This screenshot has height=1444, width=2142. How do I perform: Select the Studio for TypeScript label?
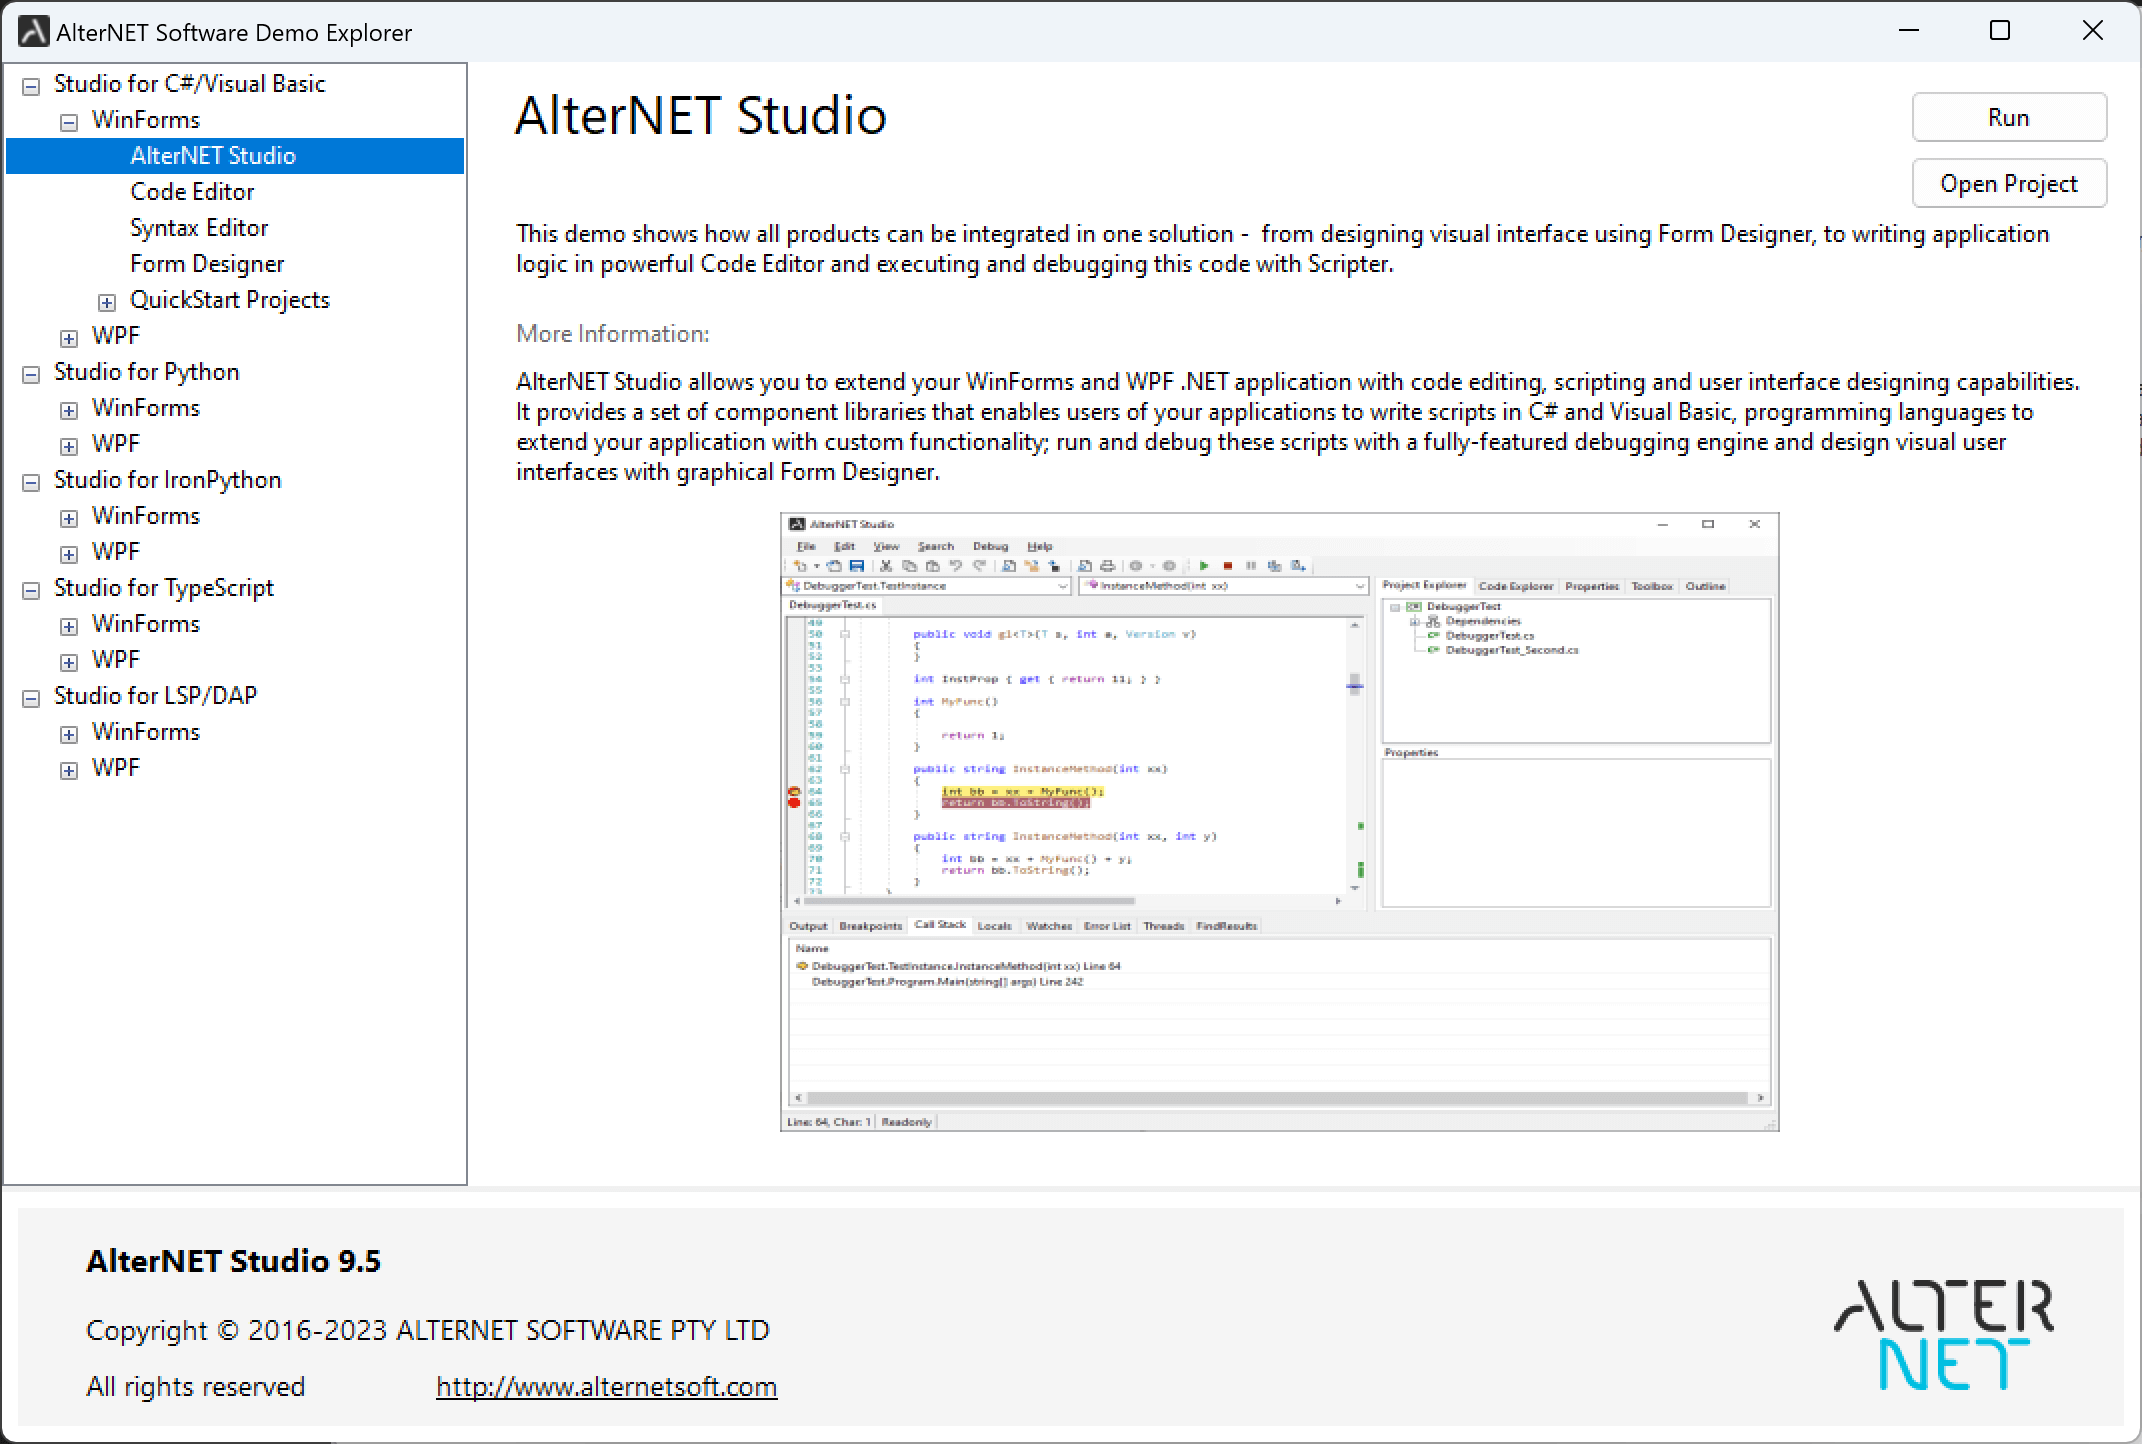coord(164,588)
